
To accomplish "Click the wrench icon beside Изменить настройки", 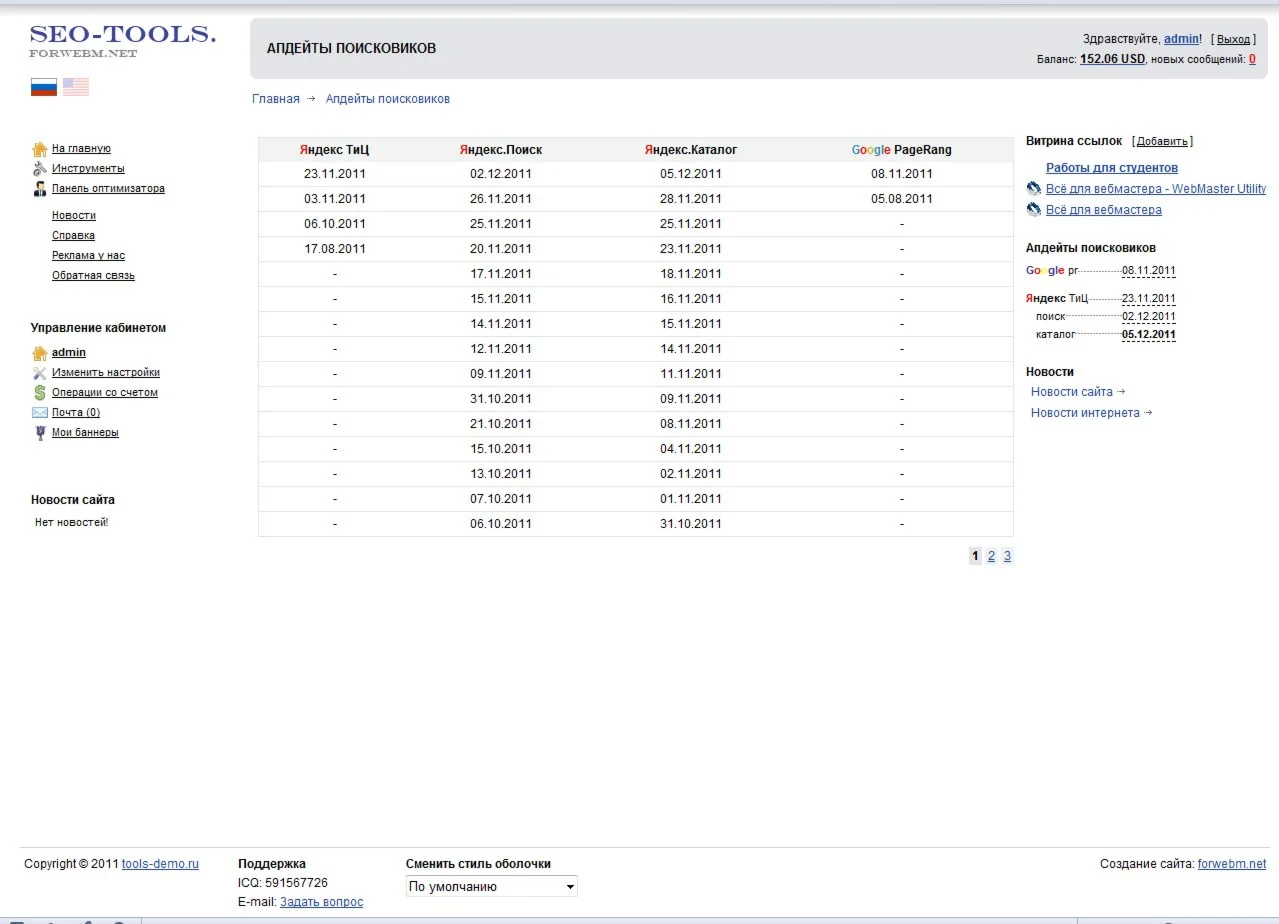I will [40, 373].
